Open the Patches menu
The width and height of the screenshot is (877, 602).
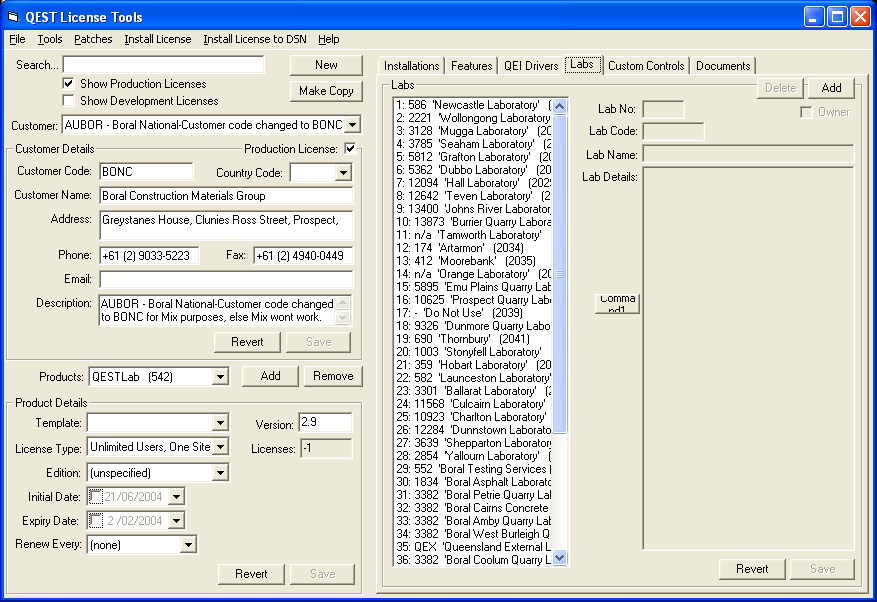pyautogui.click(x=93, y=39)
